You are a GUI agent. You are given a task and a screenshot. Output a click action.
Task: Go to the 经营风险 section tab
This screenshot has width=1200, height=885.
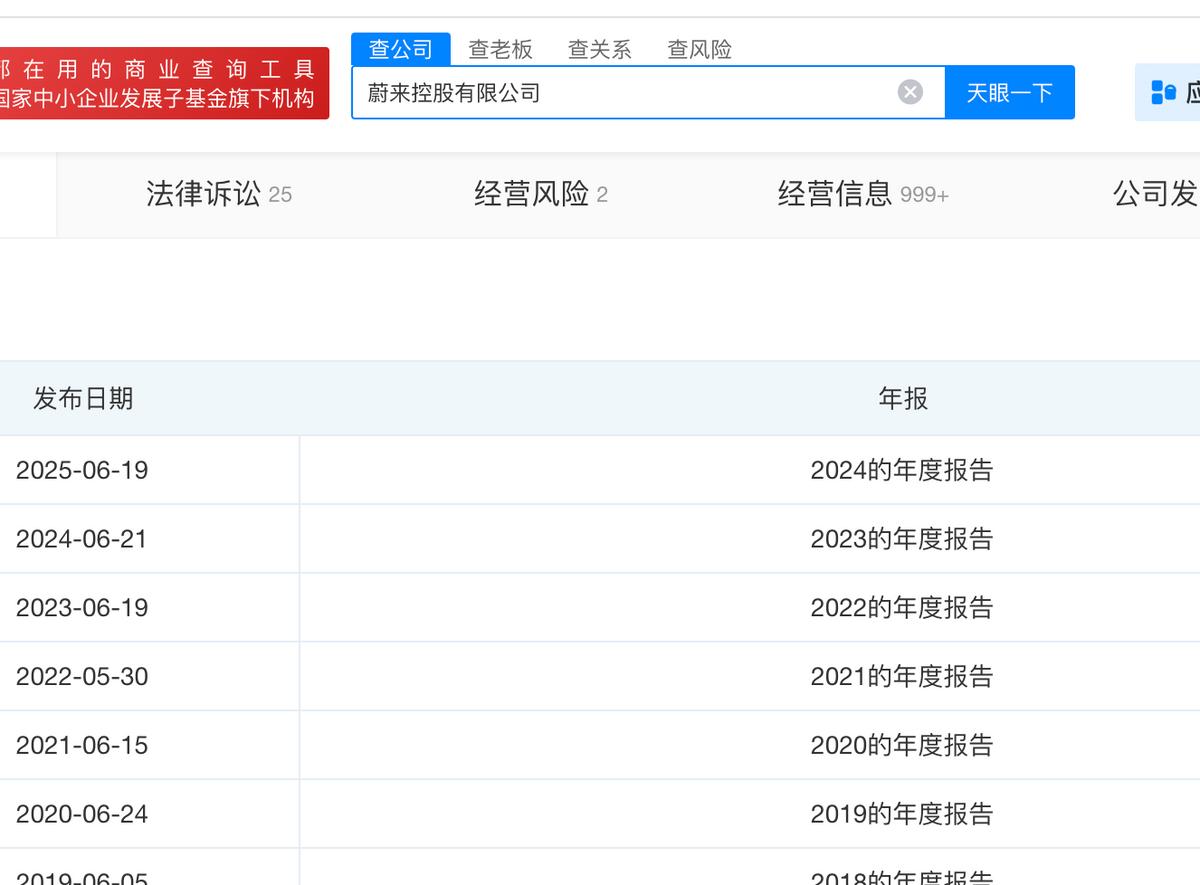coord(540,194)
